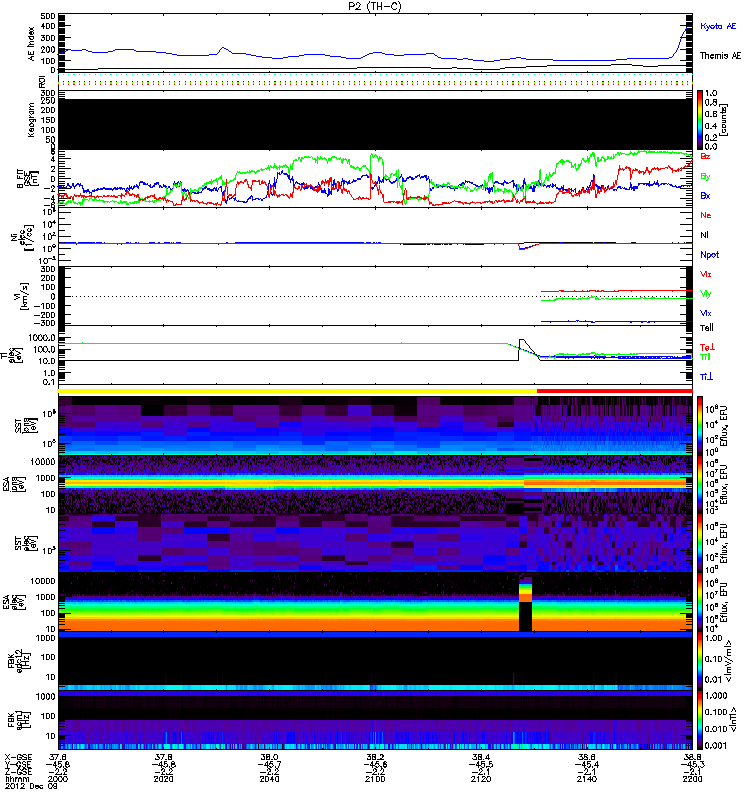This screenshot has width=750, height=800.
Task: Click the red segment of the status bar
Action: coord(614,391)
